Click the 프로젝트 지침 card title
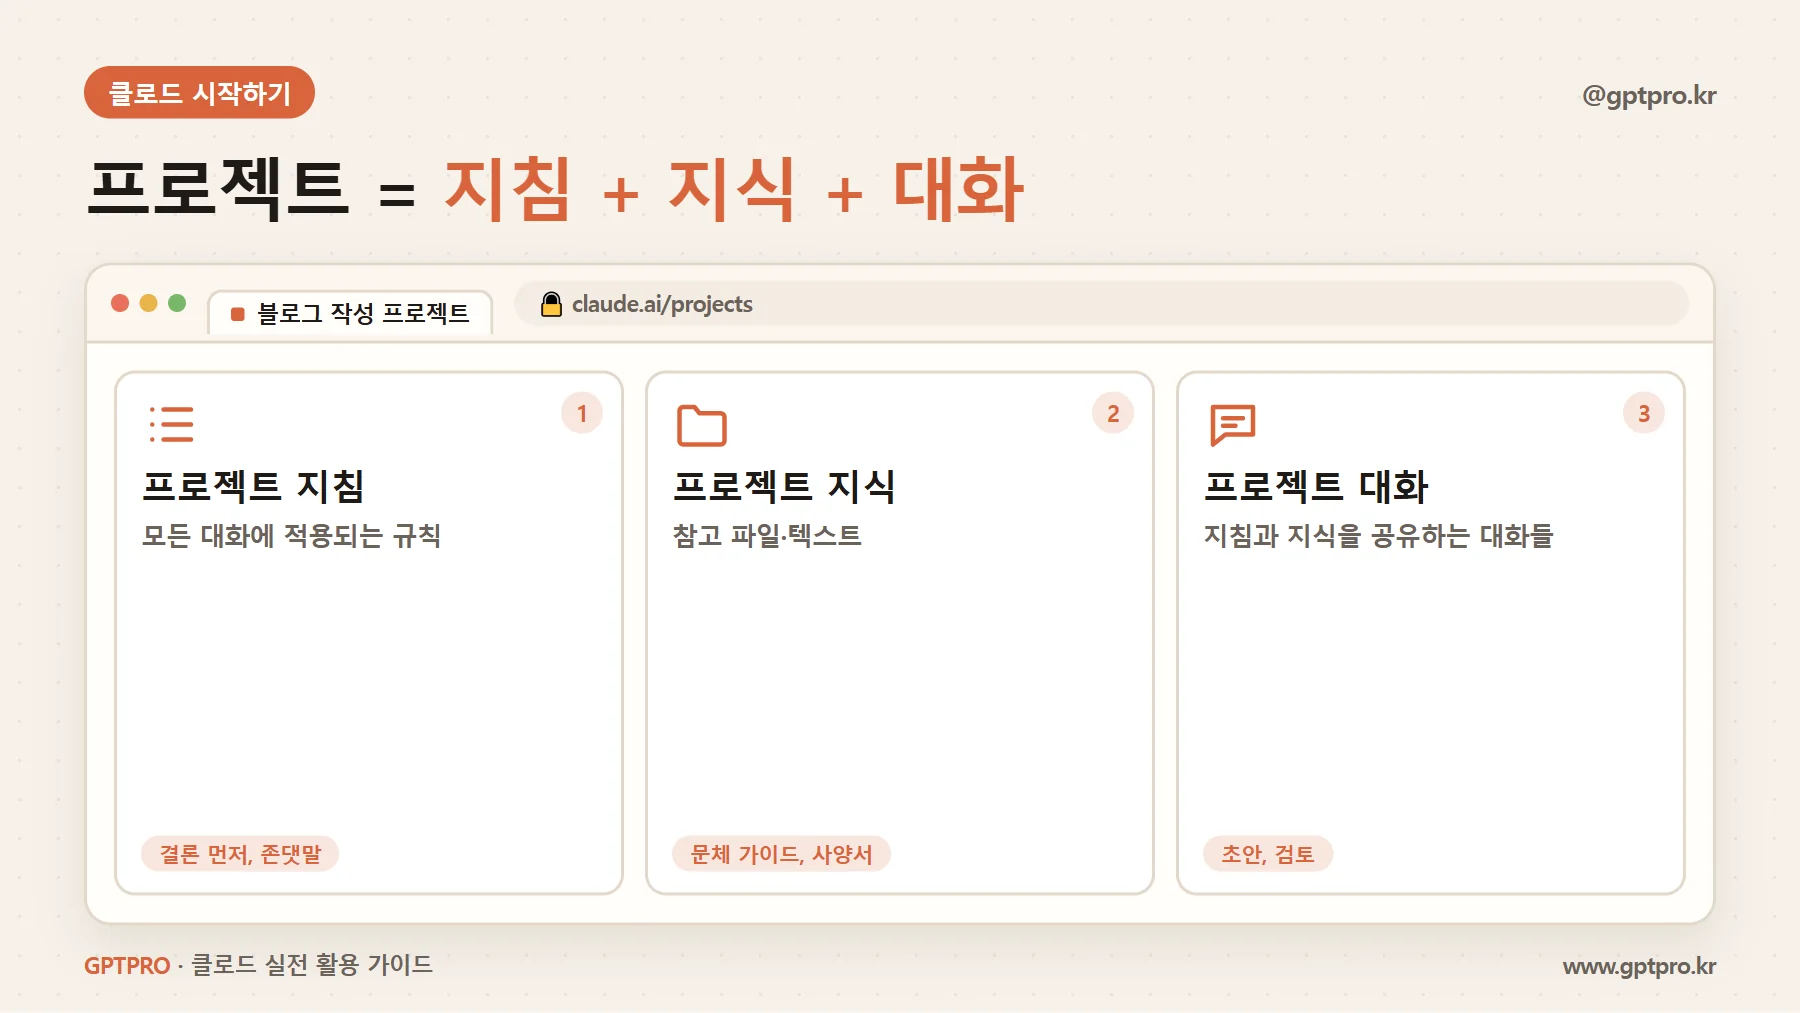1800x1013 pixels. point(253,487)
